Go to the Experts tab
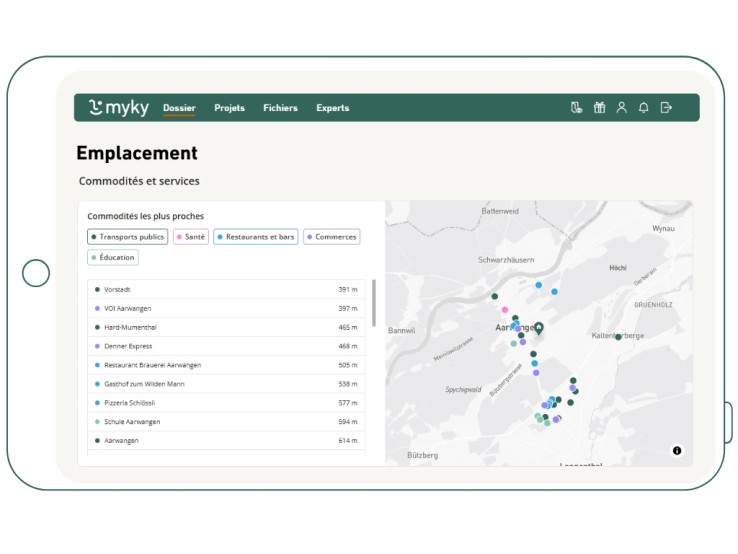 (333, 108)
